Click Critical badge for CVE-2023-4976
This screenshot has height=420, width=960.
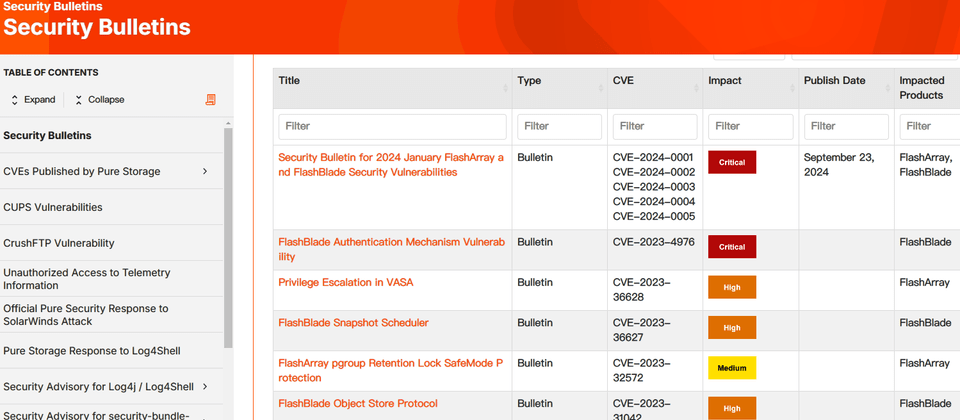pos(732,247)
